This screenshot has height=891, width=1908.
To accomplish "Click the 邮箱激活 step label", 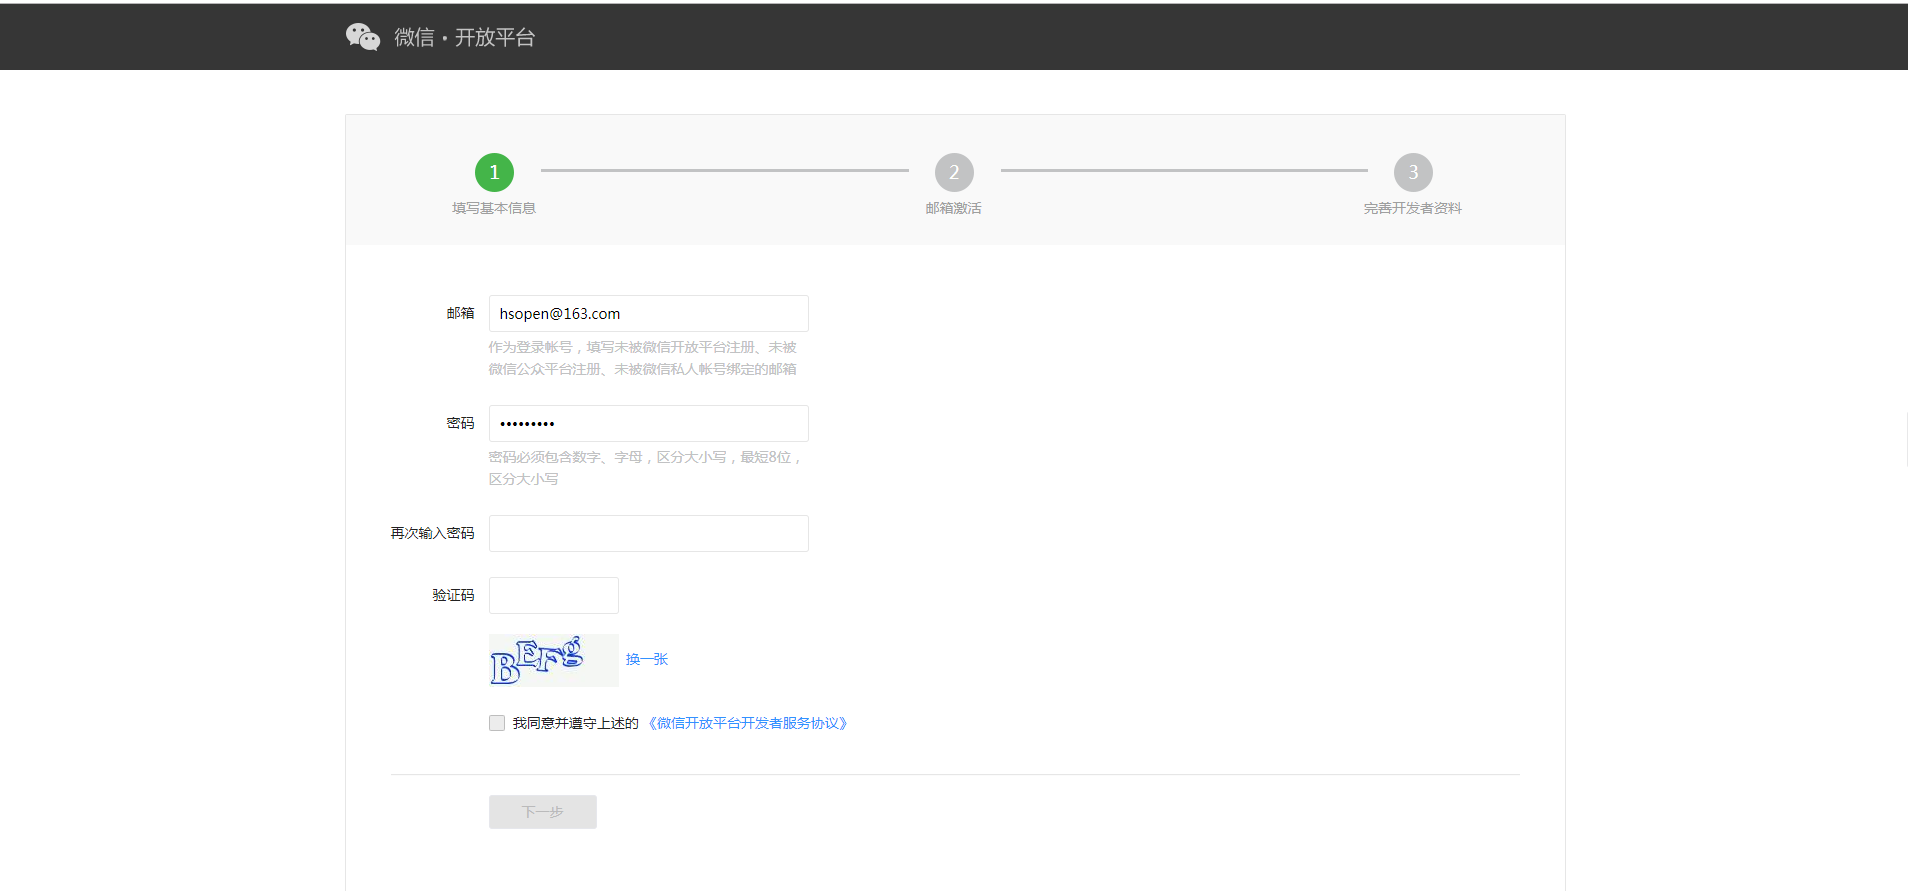I will click(x=954, y=208).
